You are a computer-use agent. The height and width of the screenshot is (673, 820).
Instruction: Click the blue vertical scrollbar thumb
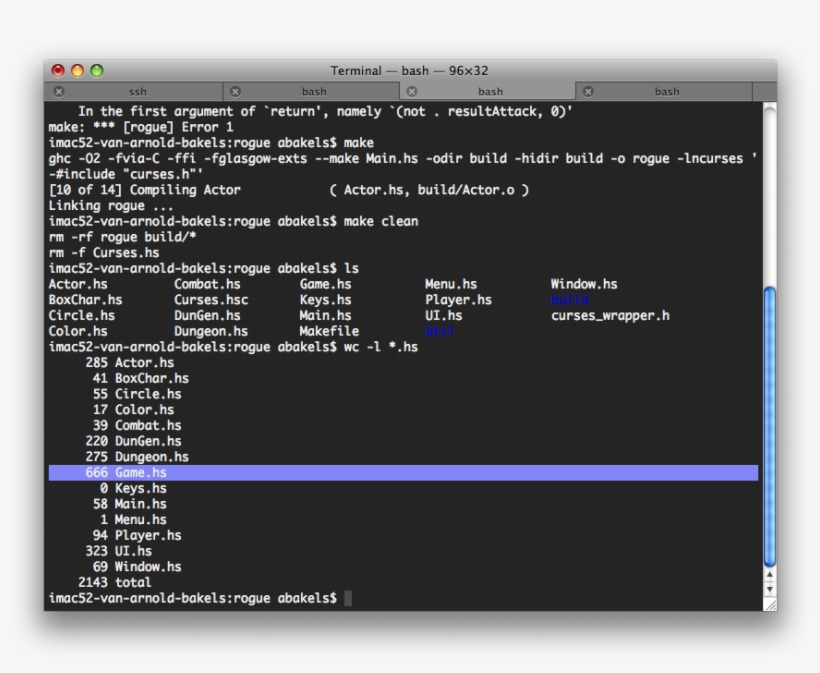tap(769, 425)
